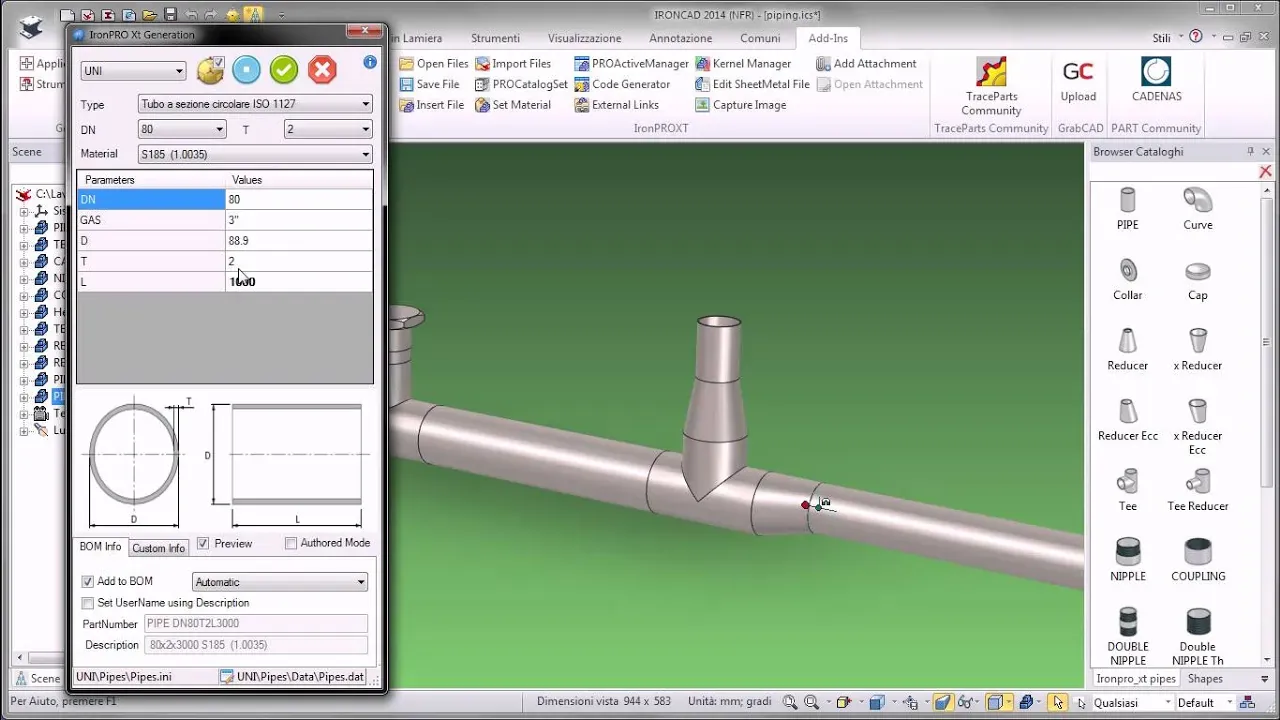
Task: Click Kernel Manager button
Action: tap(743, 64)
